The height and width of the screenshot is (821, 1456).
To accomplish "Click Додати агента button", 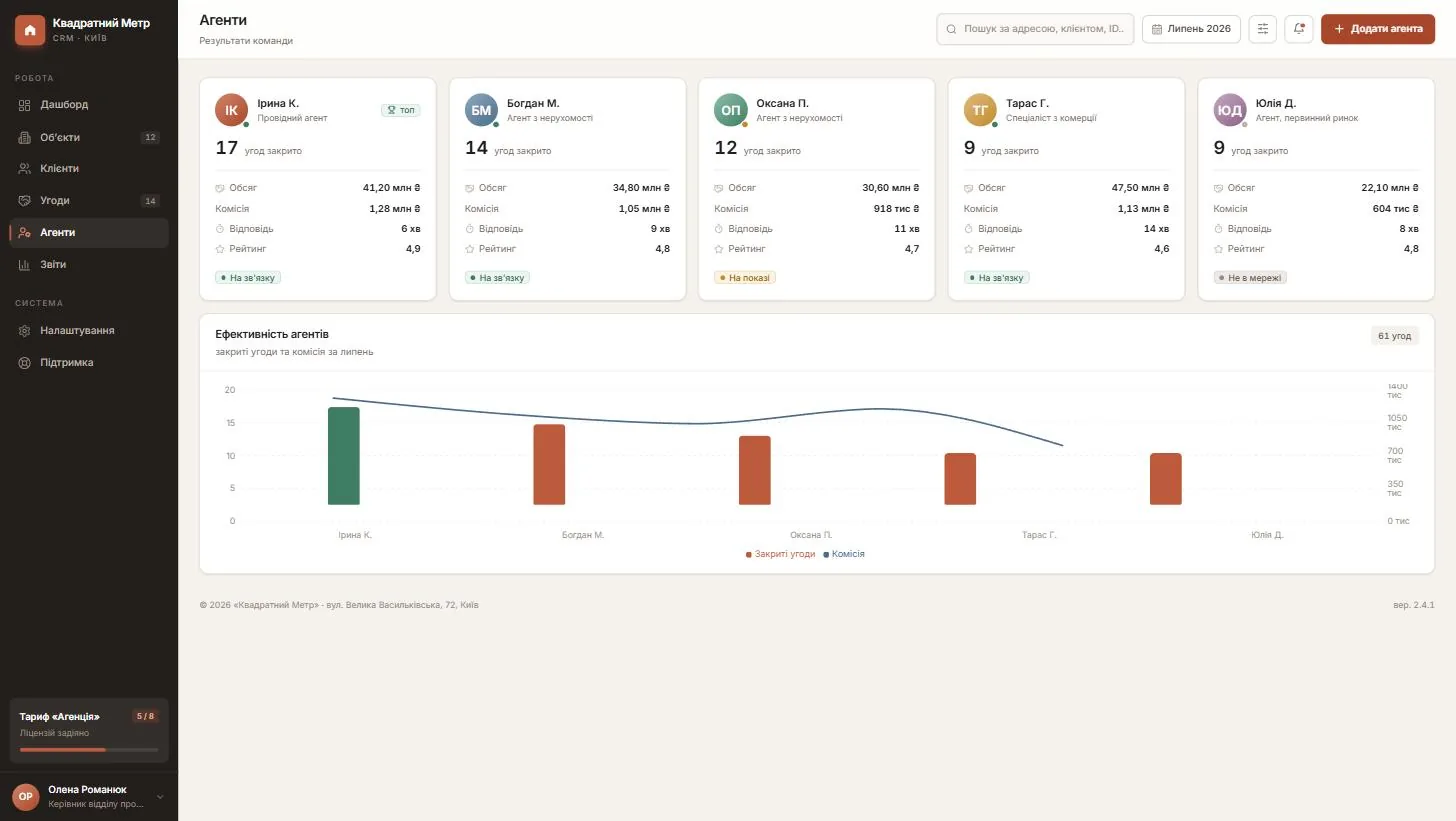I will [x=1378, y=29].
